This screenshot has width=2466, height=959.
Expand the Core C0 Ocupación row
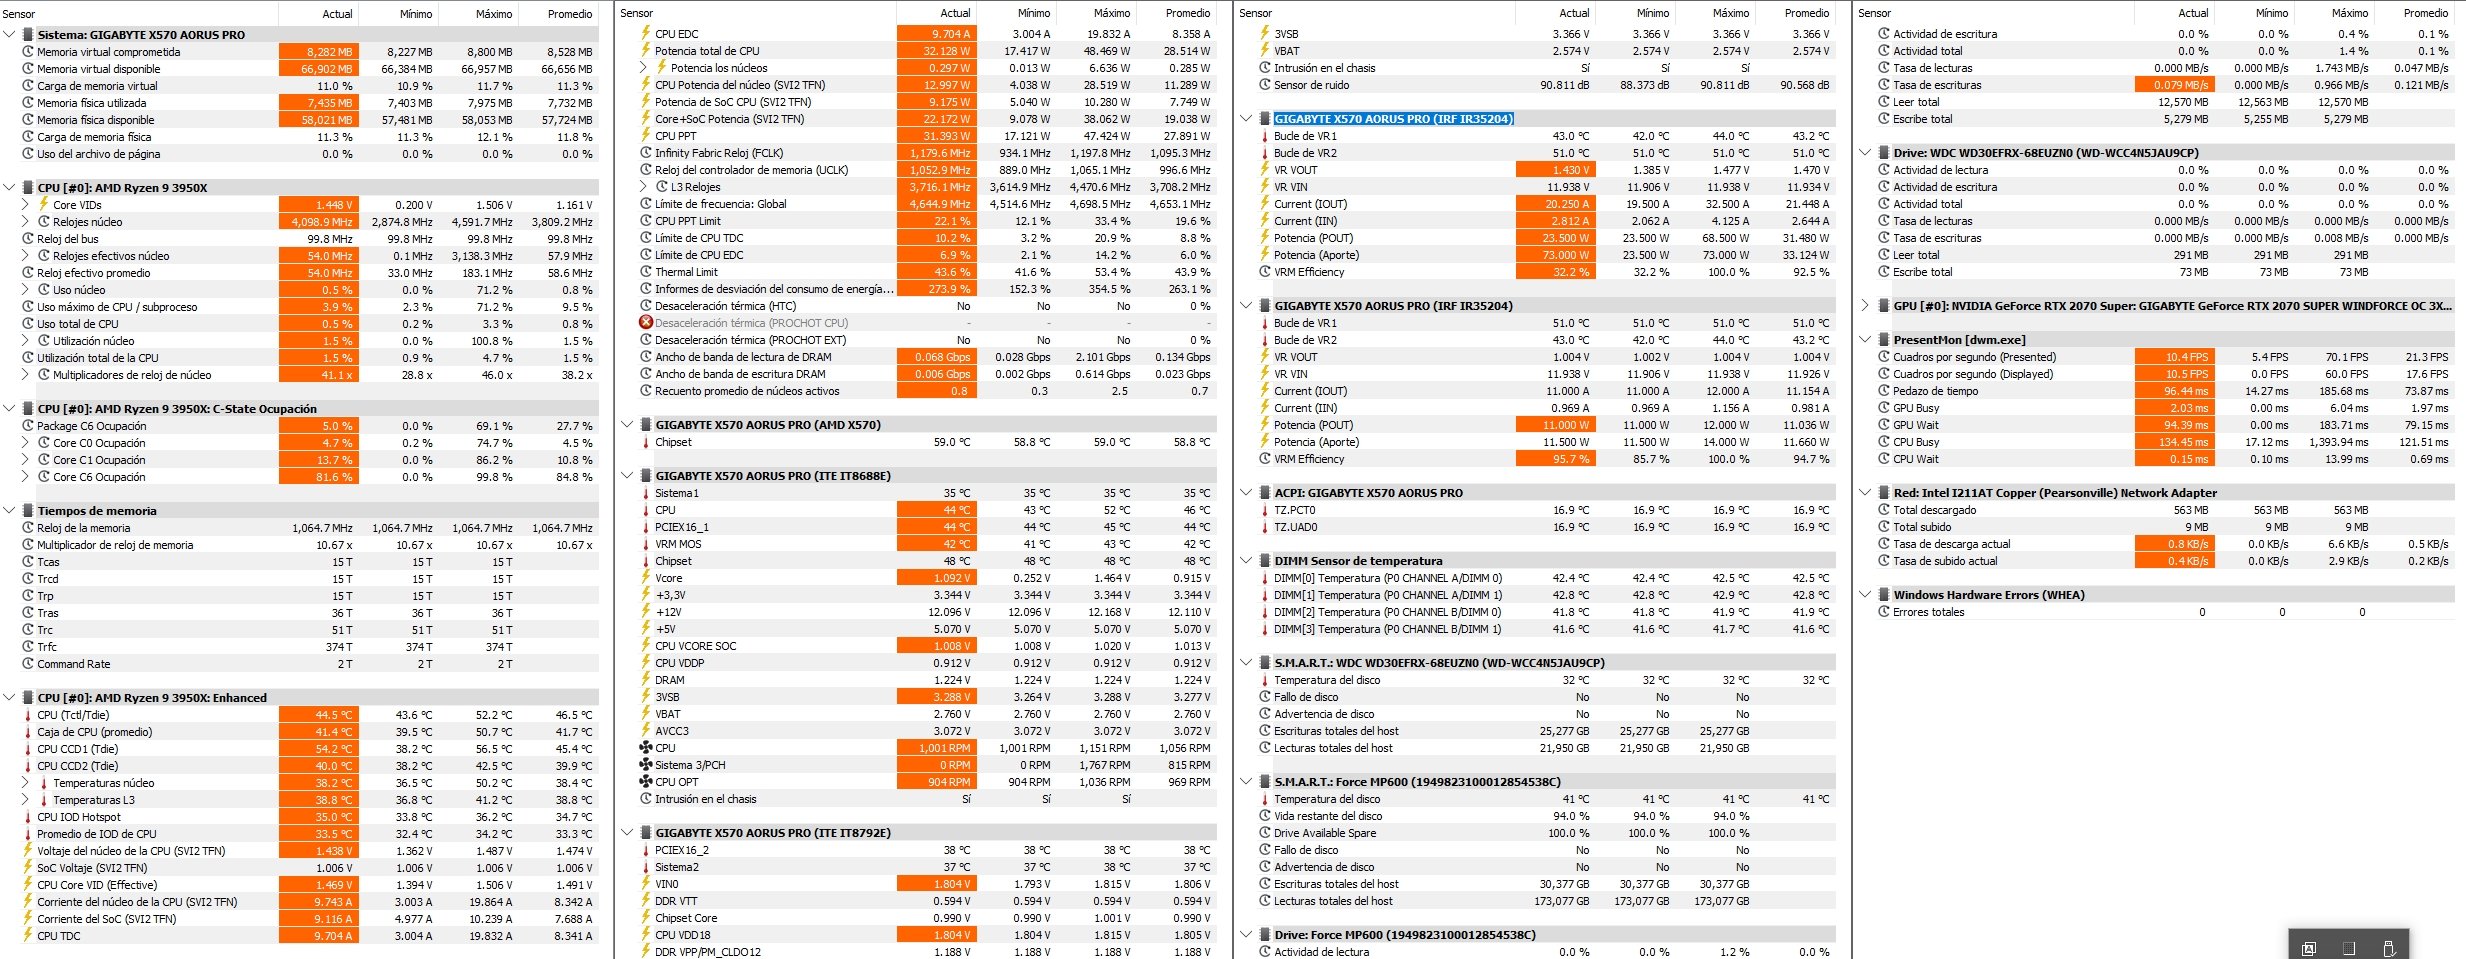[26, 443]
